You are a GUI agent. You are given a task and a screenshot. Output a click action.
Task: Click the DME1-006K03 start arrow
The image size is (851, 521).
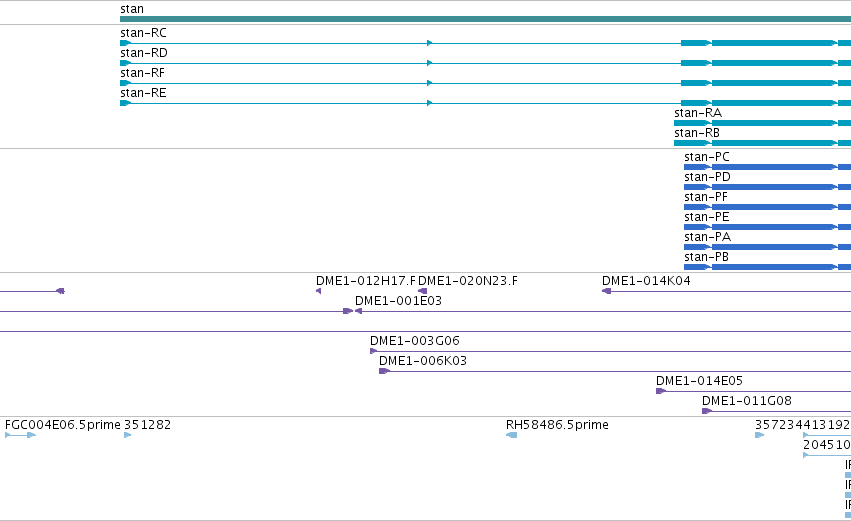384,371
